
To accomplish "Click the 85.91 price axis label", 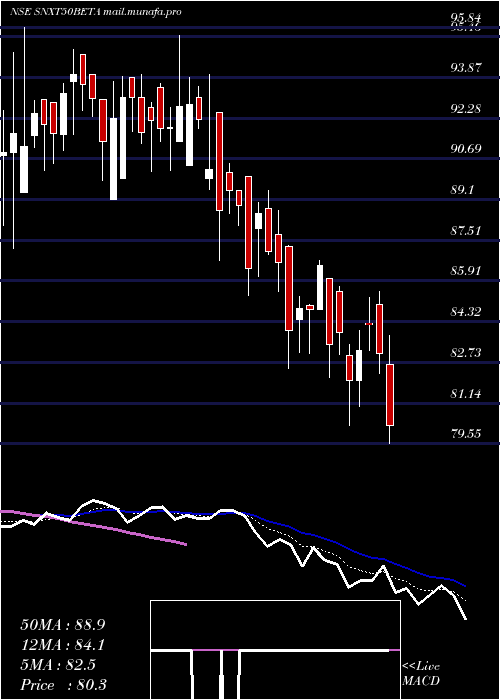I will [466, 271].
